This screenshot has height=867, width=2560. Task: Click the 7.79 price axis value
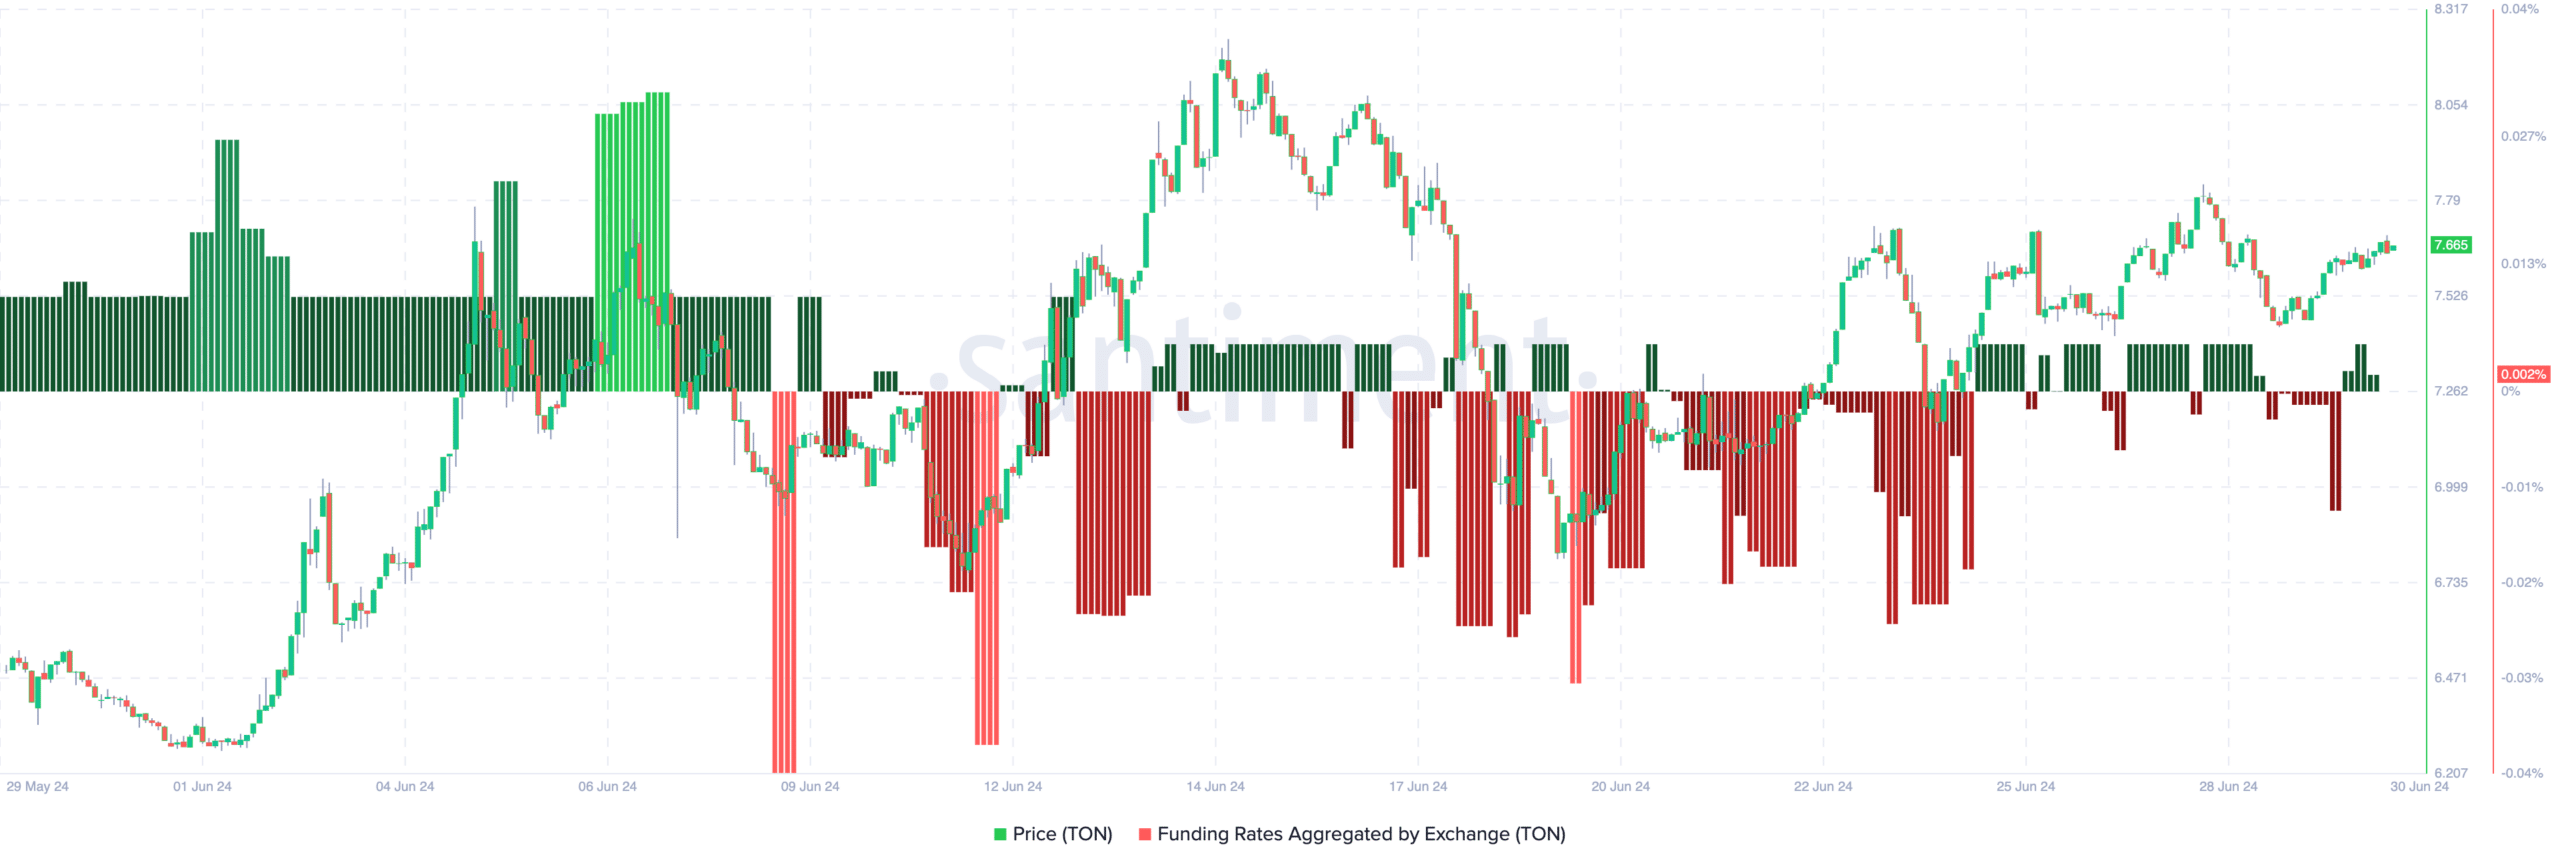[2447, 200]
